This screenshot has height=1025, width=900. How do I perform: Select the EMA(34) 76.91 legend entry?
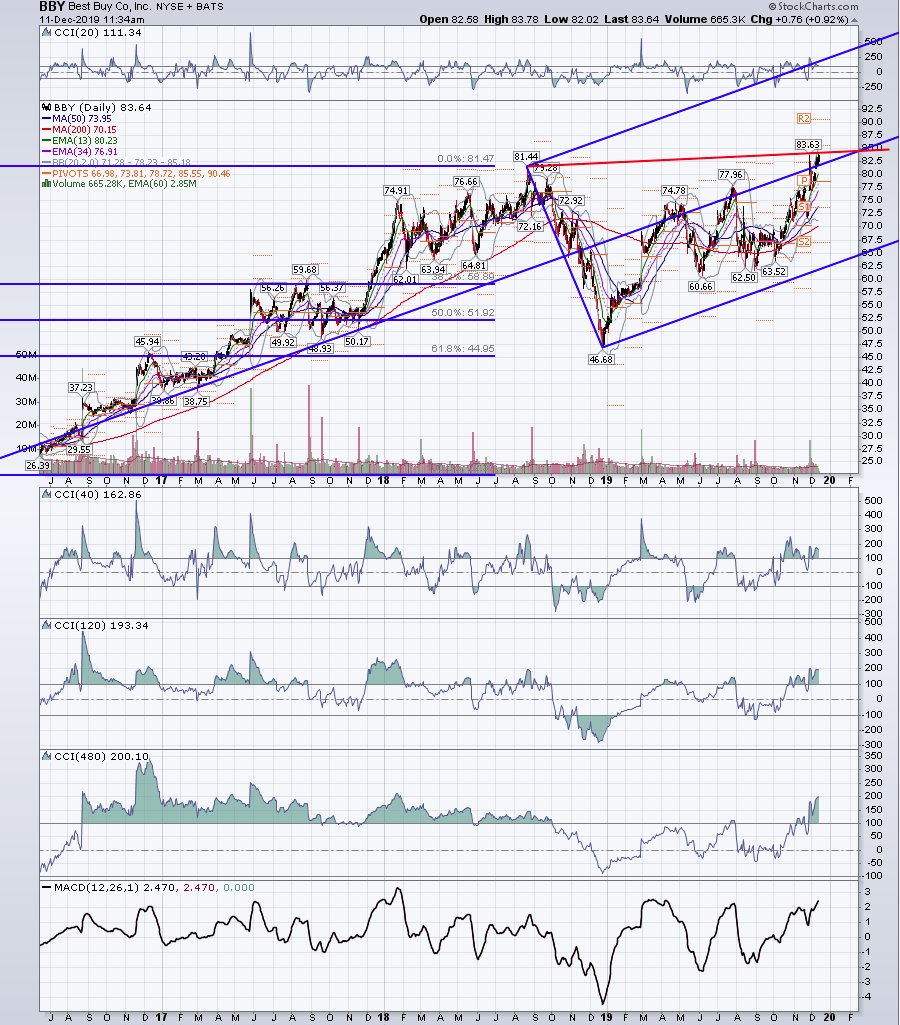[80, 152]
